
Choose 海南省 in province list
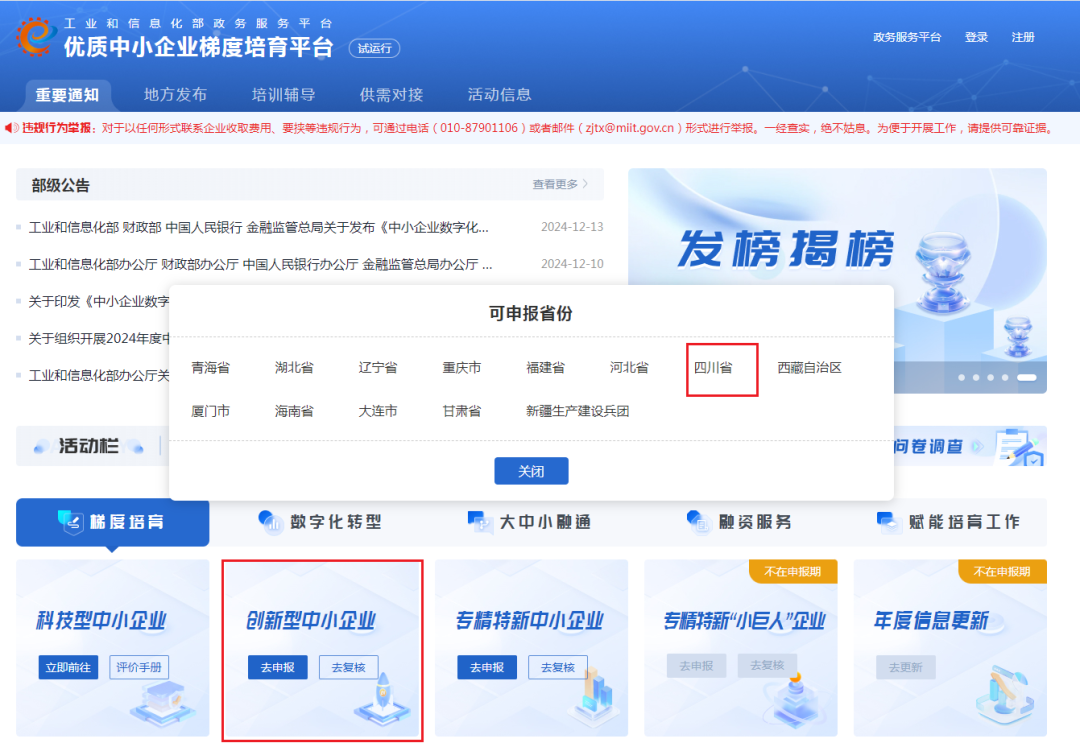[x=294, y=411]
